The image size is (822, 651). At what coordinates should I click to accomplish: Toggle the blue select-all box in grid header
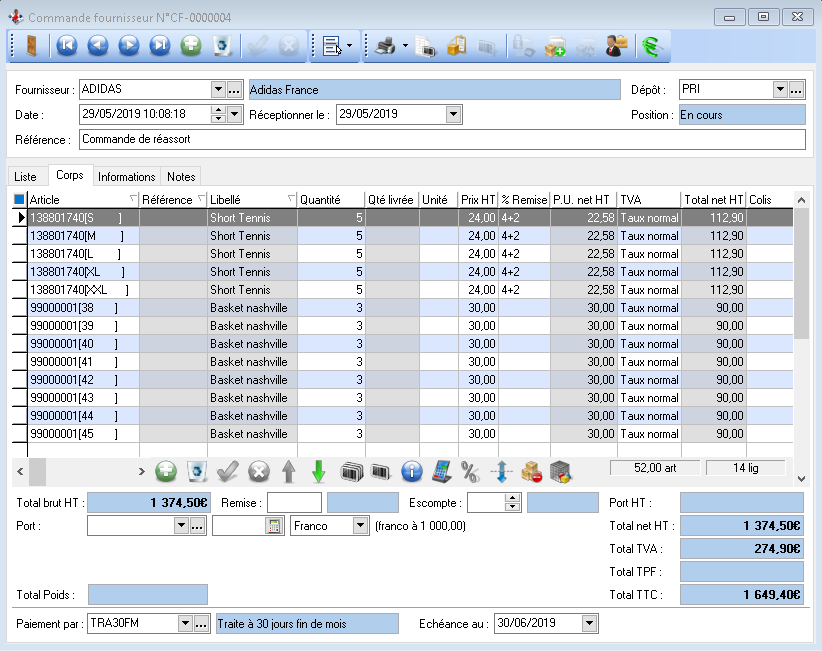tap(19, 200)
